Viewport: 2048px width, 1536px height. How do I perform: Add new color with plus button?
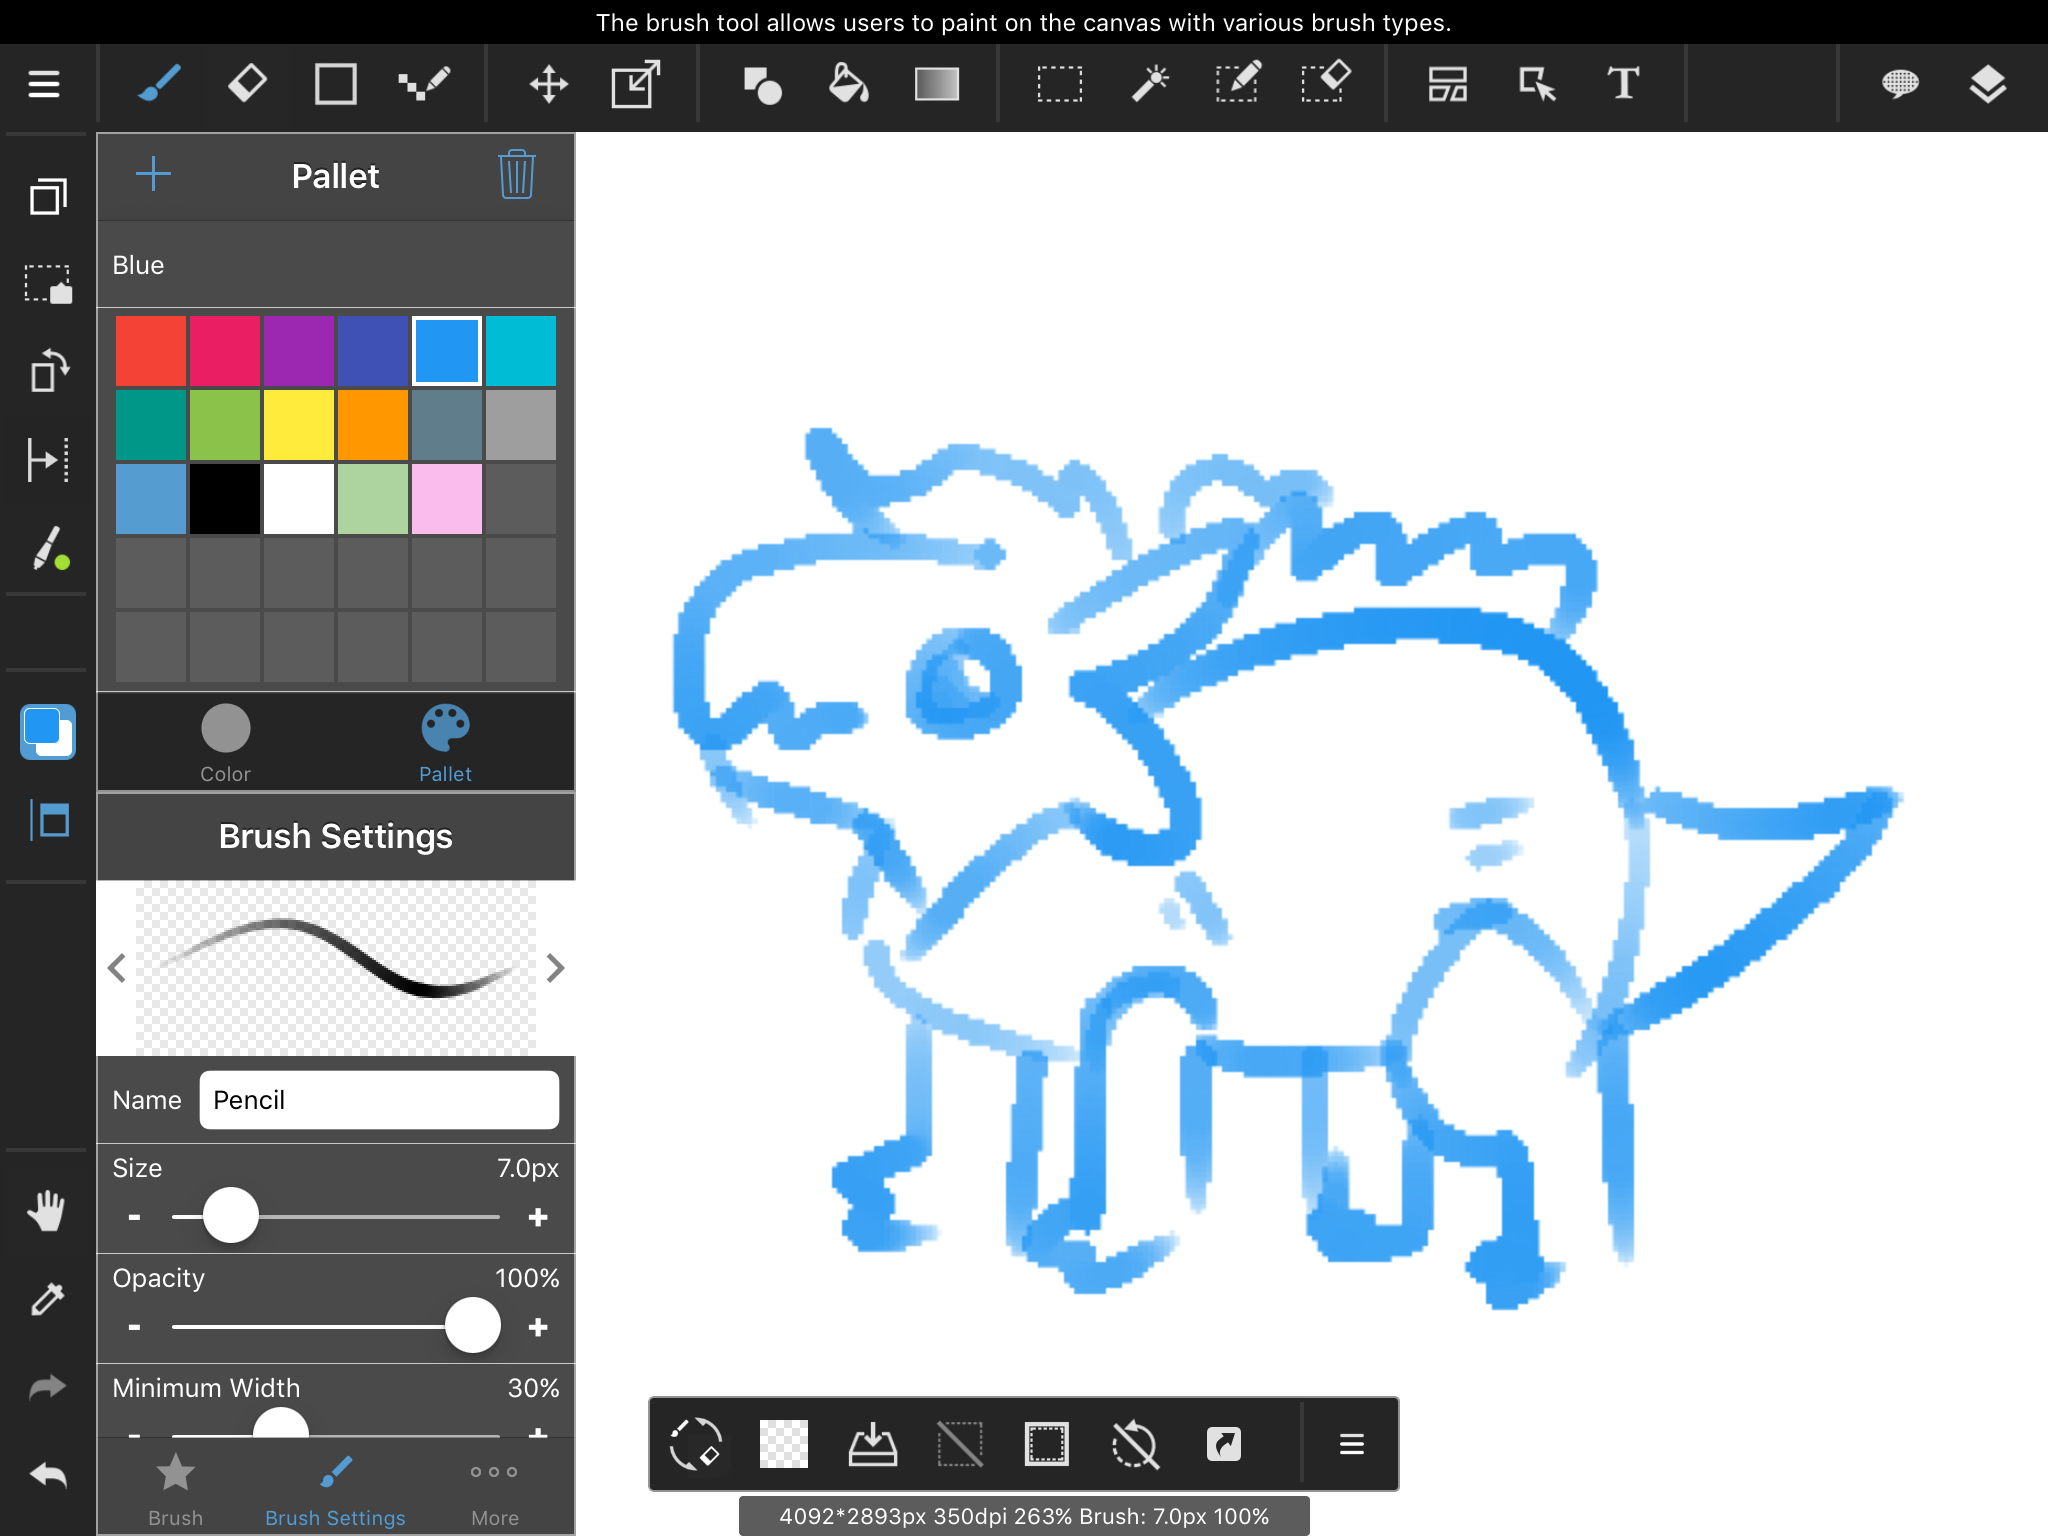coord(153,175)
